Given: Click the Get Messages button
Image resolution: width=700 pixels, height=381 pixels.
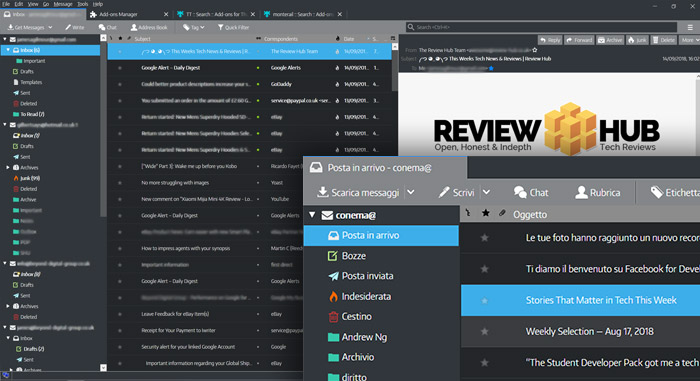Looking at the screenshot, I should pyautogui.click(x=26, y=27).
